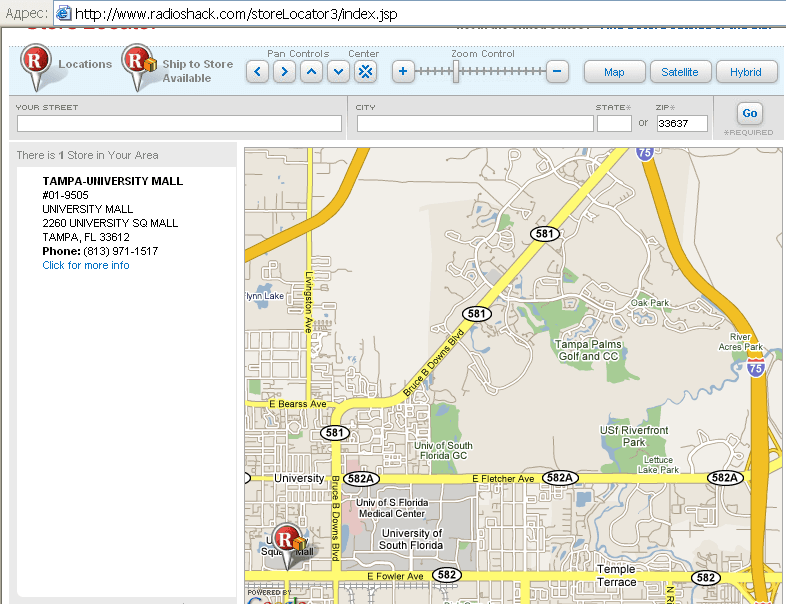Click the Temple Terrace map label

pos(617,575)
